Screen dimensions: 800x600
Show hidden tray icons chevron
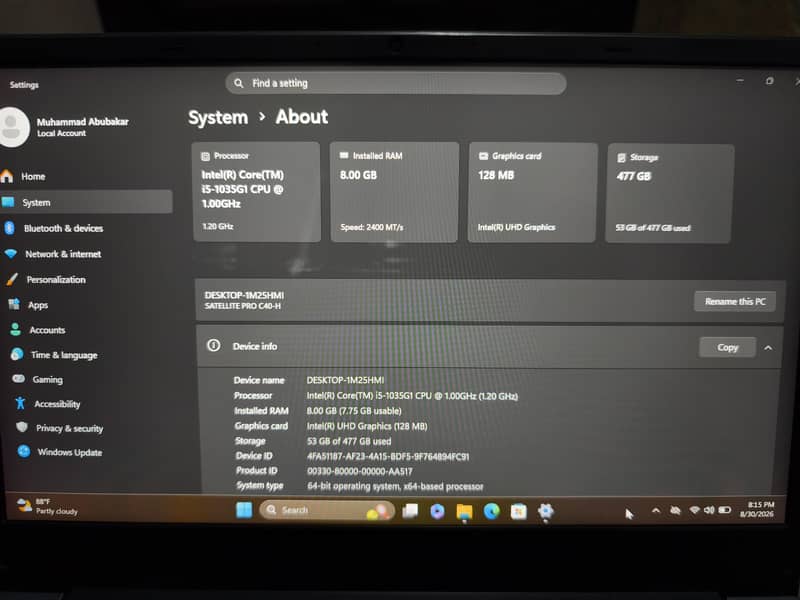656,510
